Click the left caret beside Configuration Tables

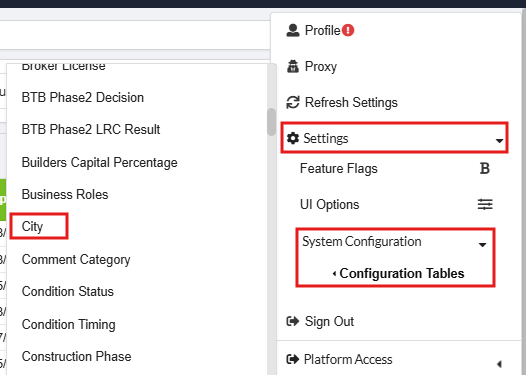point(334,274)
